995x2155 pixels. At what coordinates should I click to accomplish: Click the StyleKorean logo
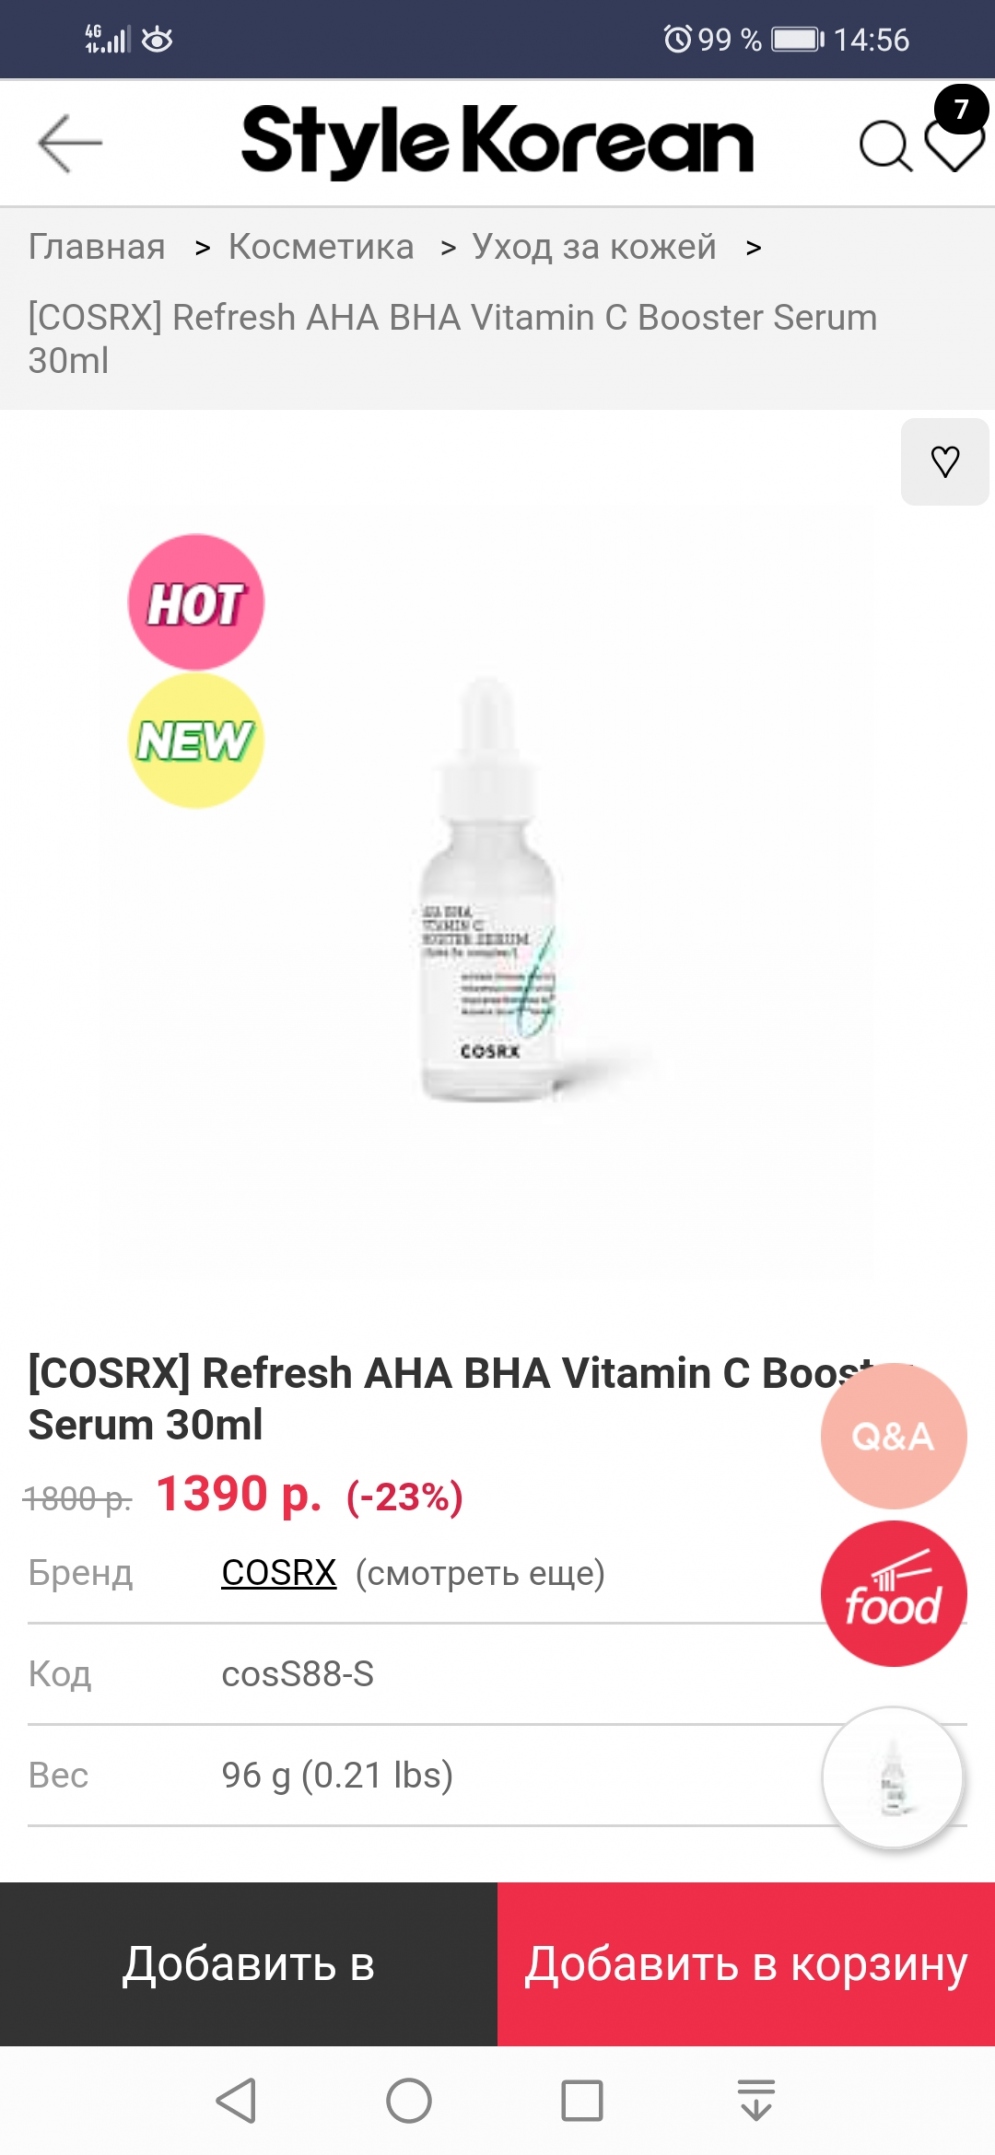tap(497, 142)
